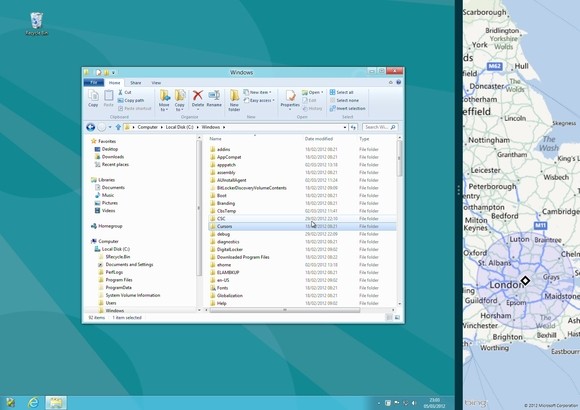The width and height of the screenshot is (580, 410).
Task: Click the volume icon in system tray
Action: coord(414,403)
